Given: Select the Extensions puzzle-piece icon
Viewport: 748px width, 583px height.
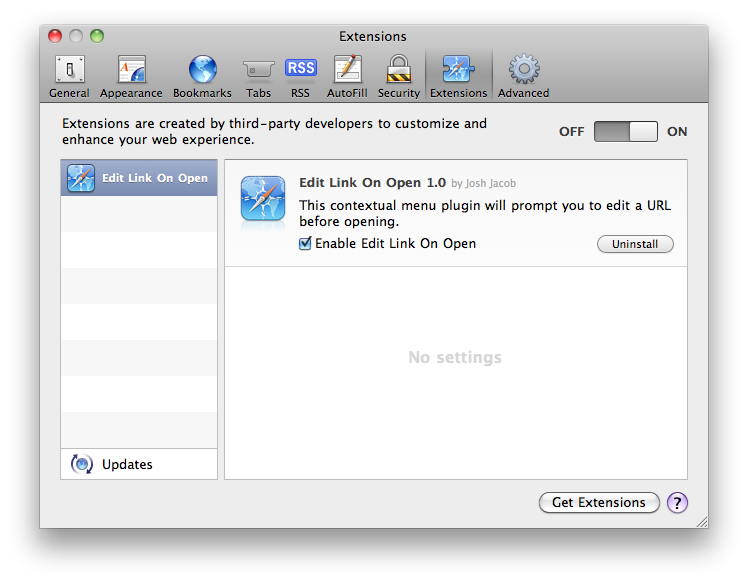Looking at the screenshot, I should point(458,70).
